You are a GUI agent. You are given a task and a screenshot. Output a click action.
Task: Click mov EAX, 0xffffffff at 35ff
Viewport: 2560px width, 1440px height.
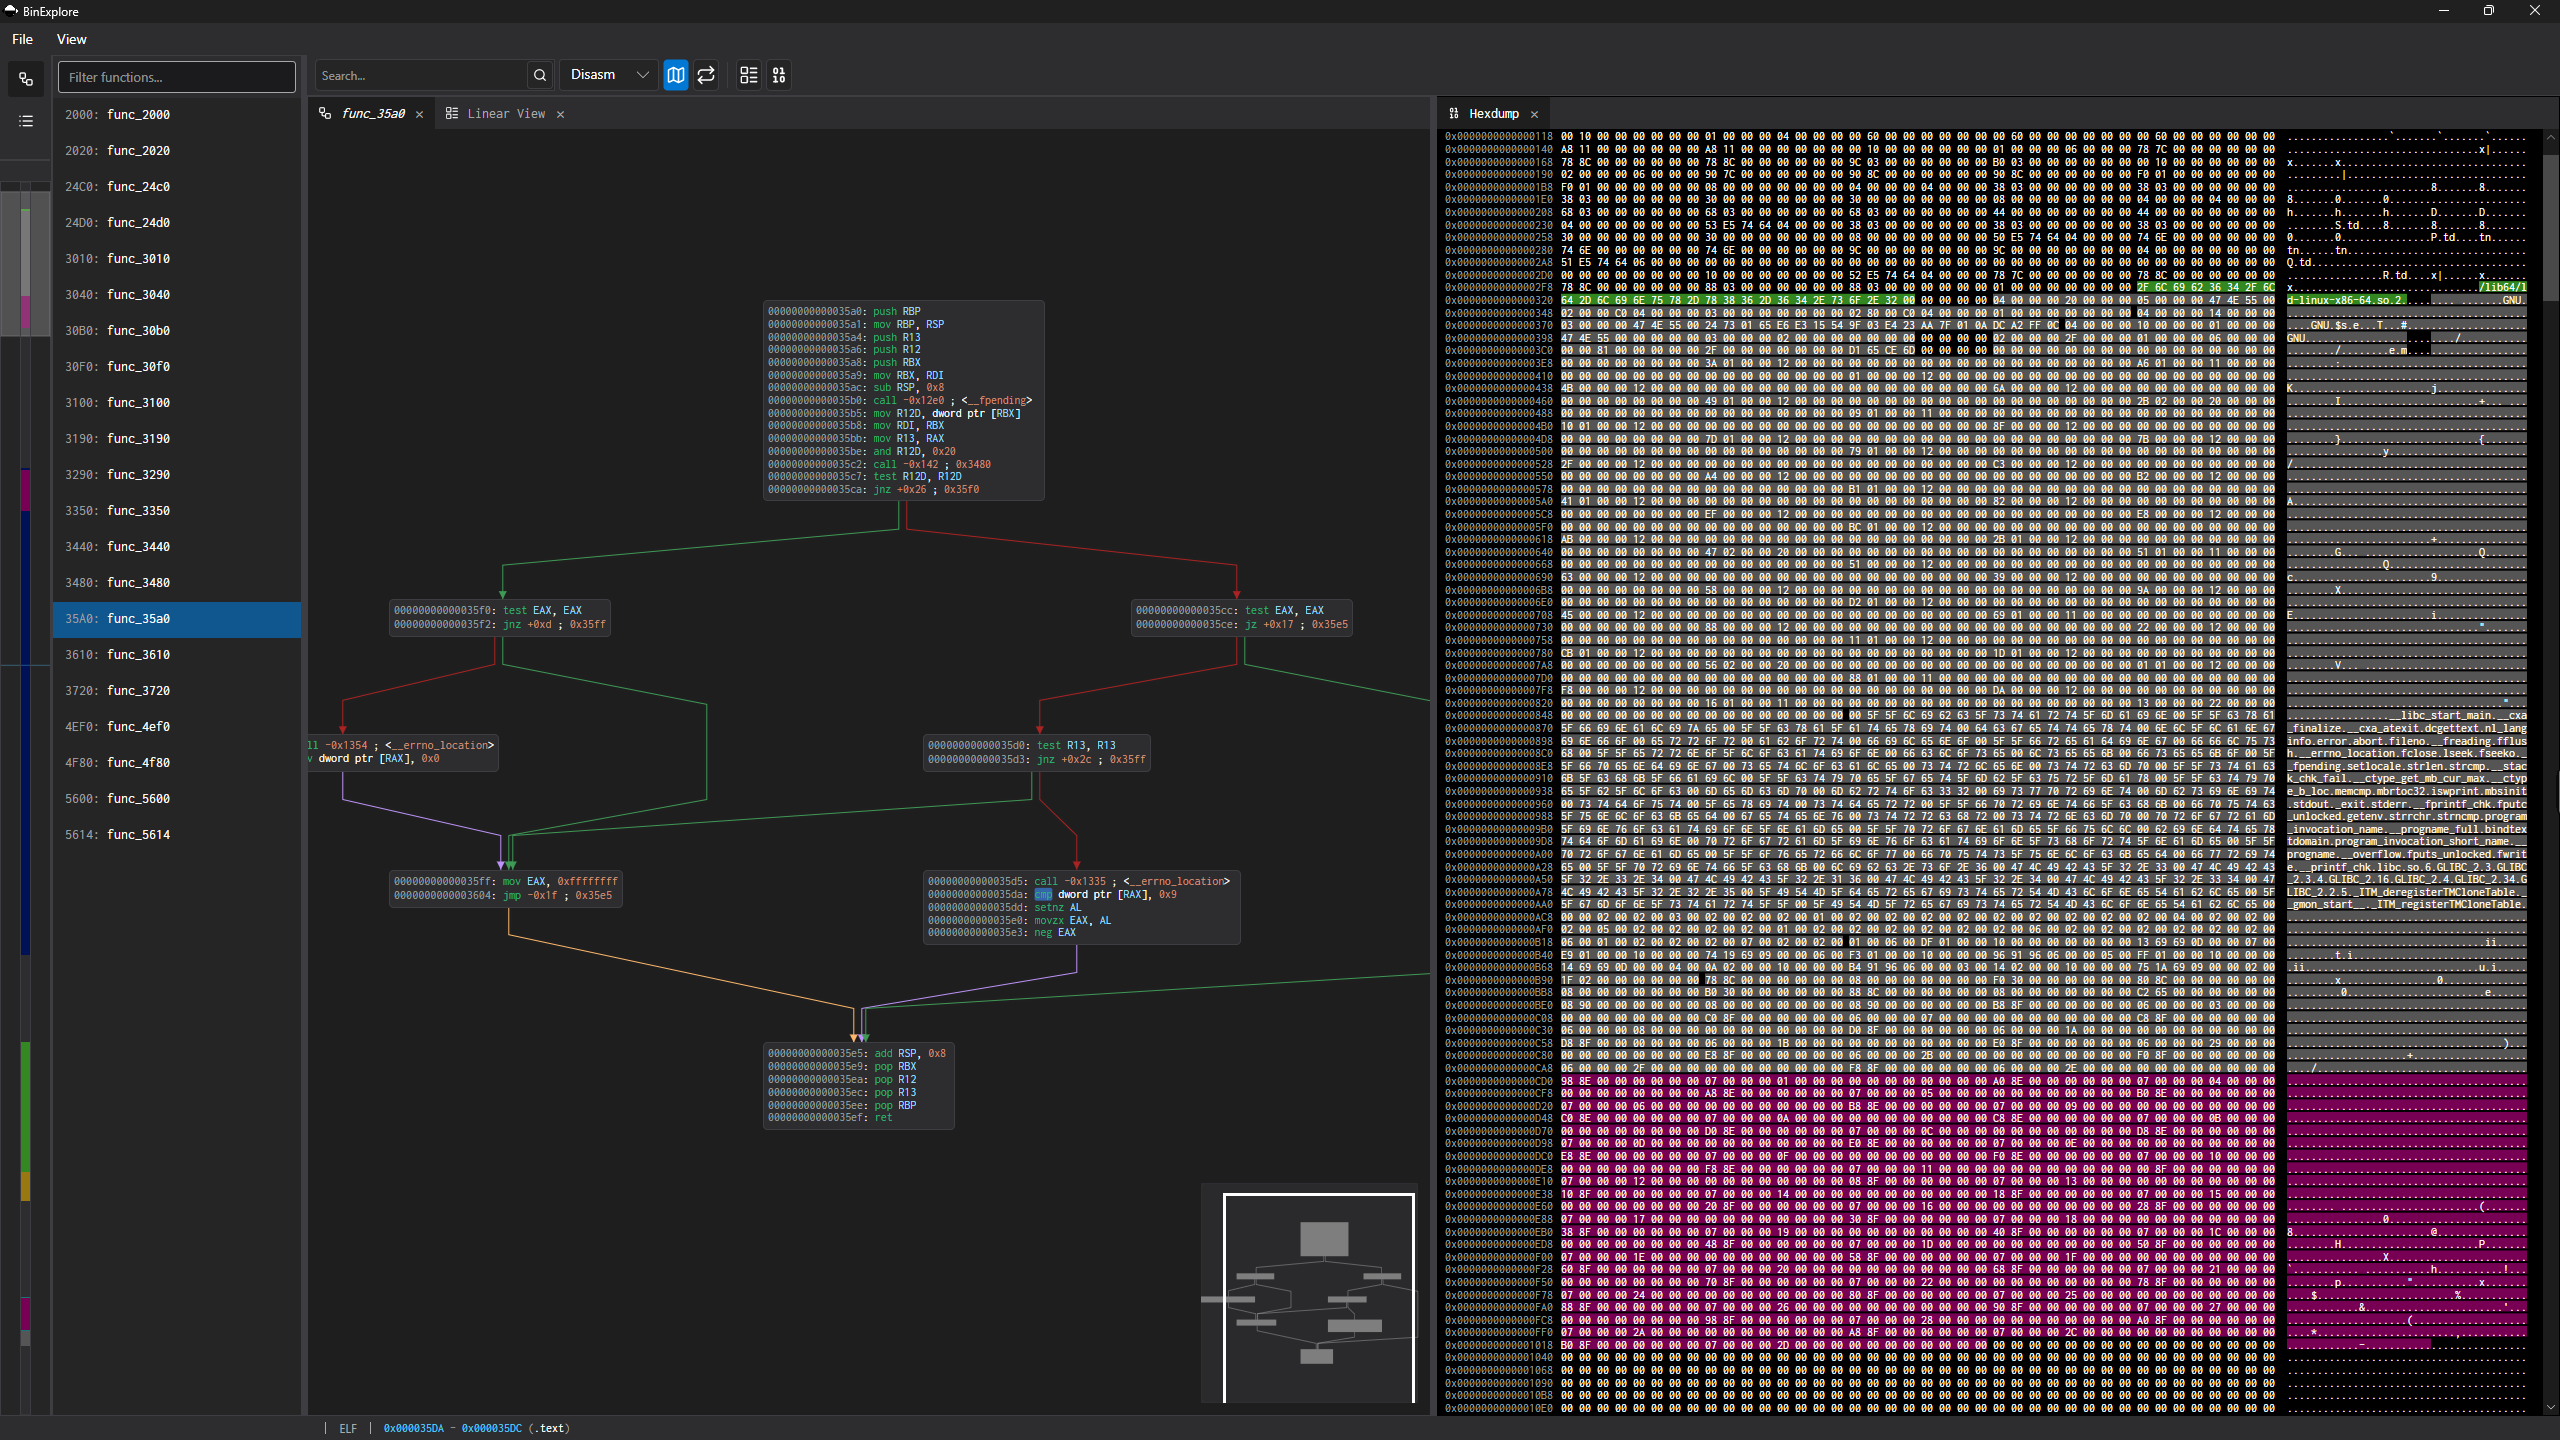click(506, 882)
